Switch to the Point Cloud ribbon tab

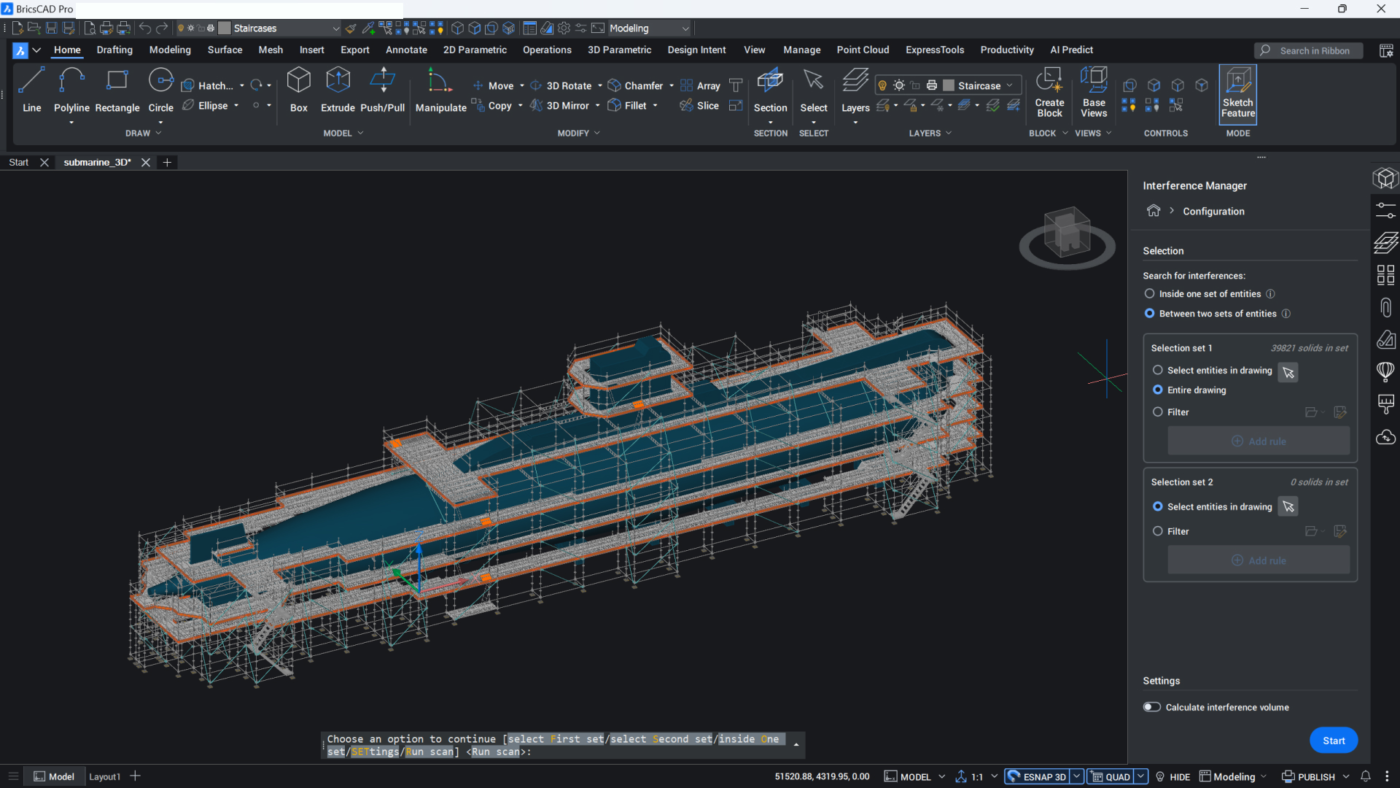(x=862, y=50)
